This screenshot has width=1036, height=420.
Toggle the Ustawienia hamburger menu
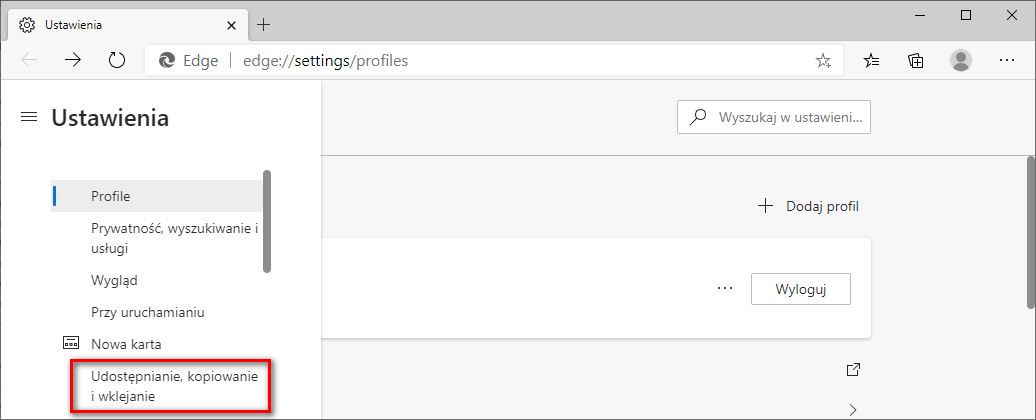pos(29,118)
